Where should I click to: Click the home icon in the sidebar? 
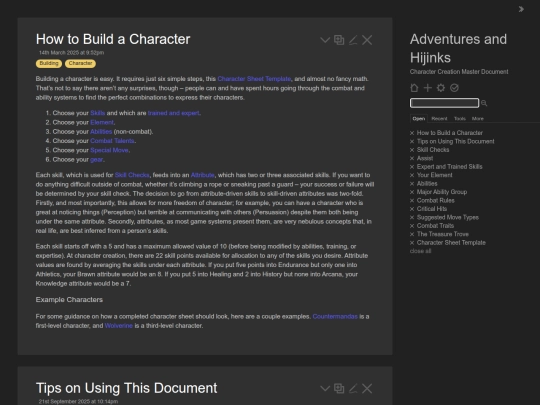[x=414, y=88]
